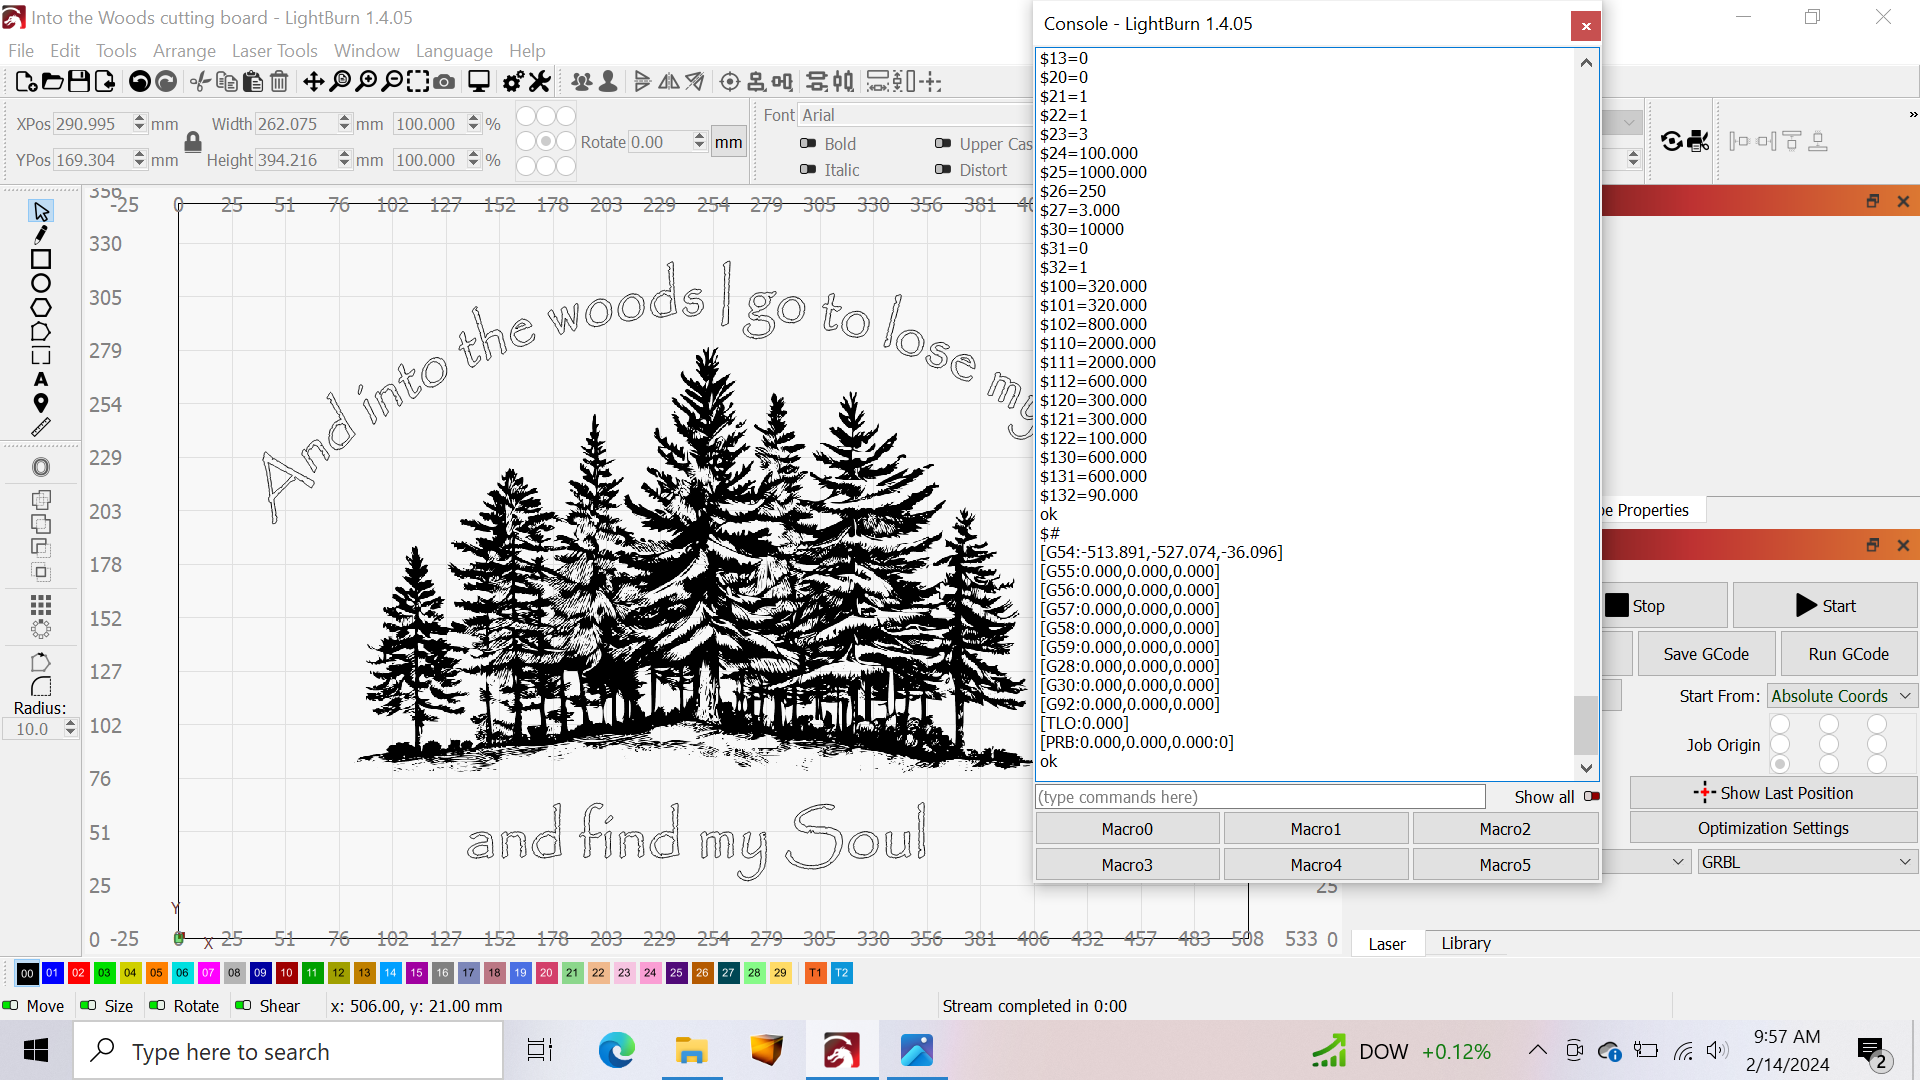The width and height of the screenshot is (1920, 1080).
Task: Click the aspect ratio lock icon
Action: (x=193, y=142)
